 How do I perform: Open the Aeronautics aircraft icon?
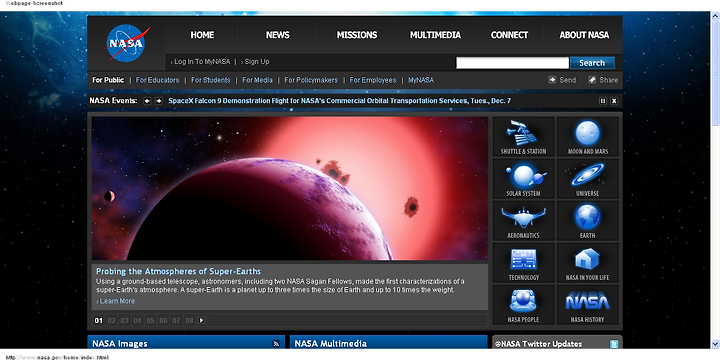pos(523,221)
